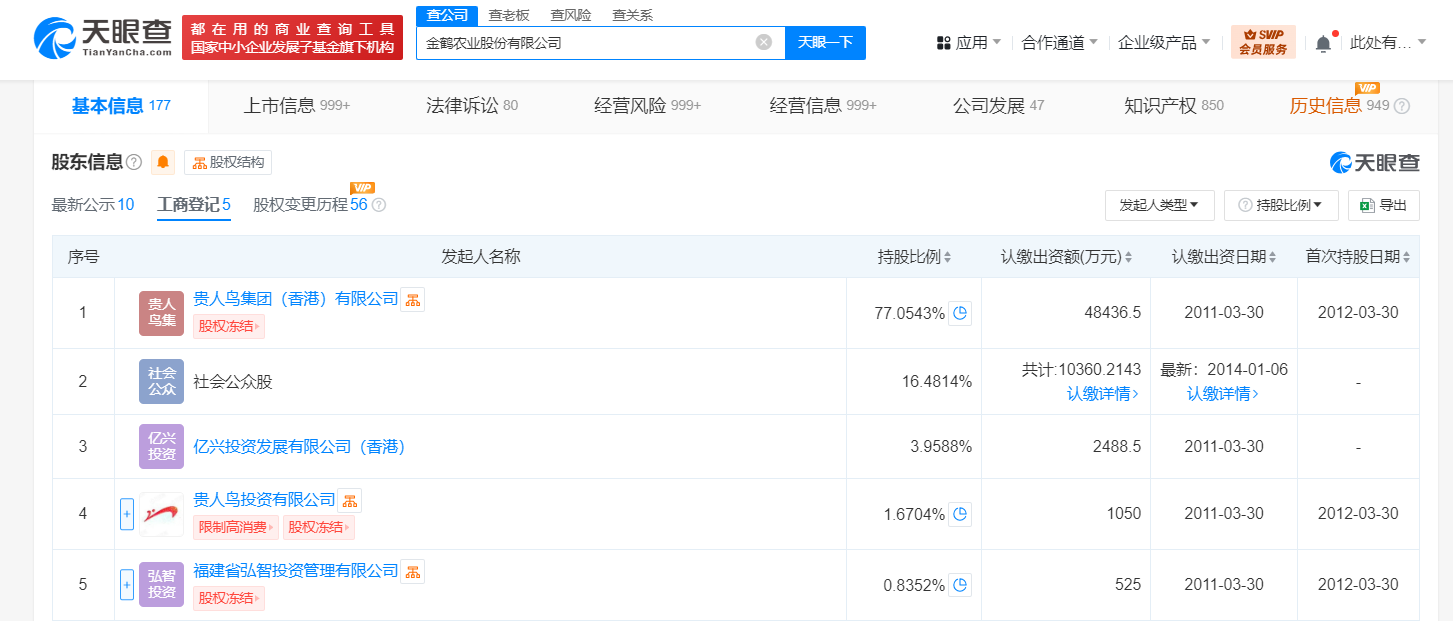
Task: Open the 福建省弘智投资管理有限公司 link
Action: 296,571
